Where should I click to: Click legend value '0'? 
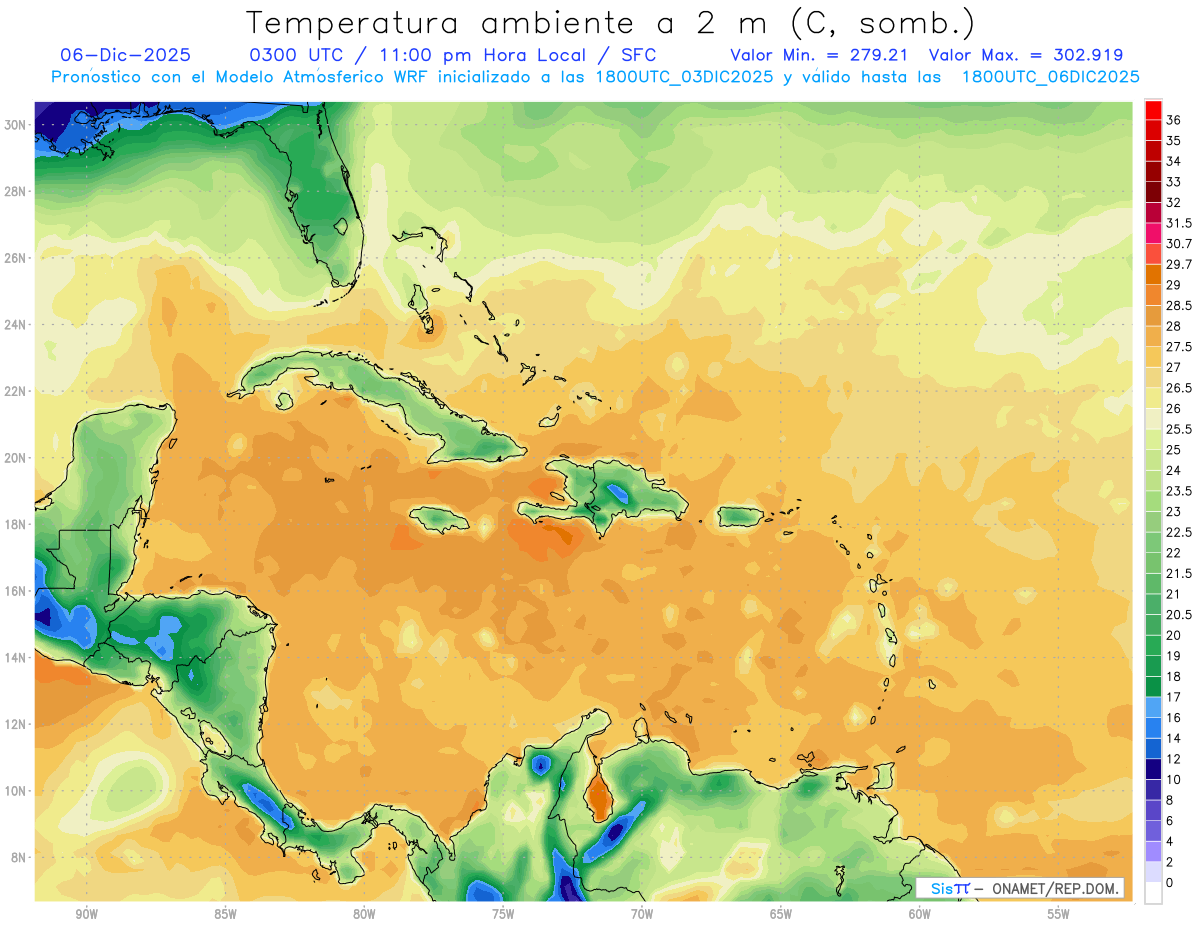coord(1170,882)
